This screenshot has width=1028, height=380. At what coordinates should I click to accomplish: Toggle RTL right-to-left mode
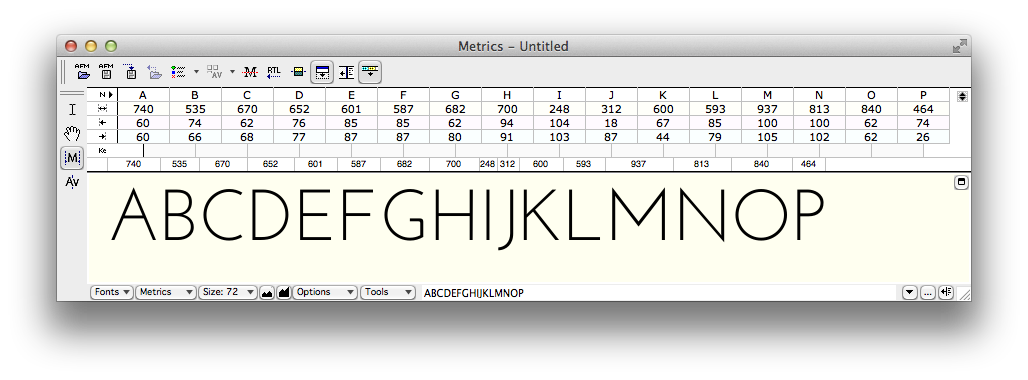tap(274, 71)
